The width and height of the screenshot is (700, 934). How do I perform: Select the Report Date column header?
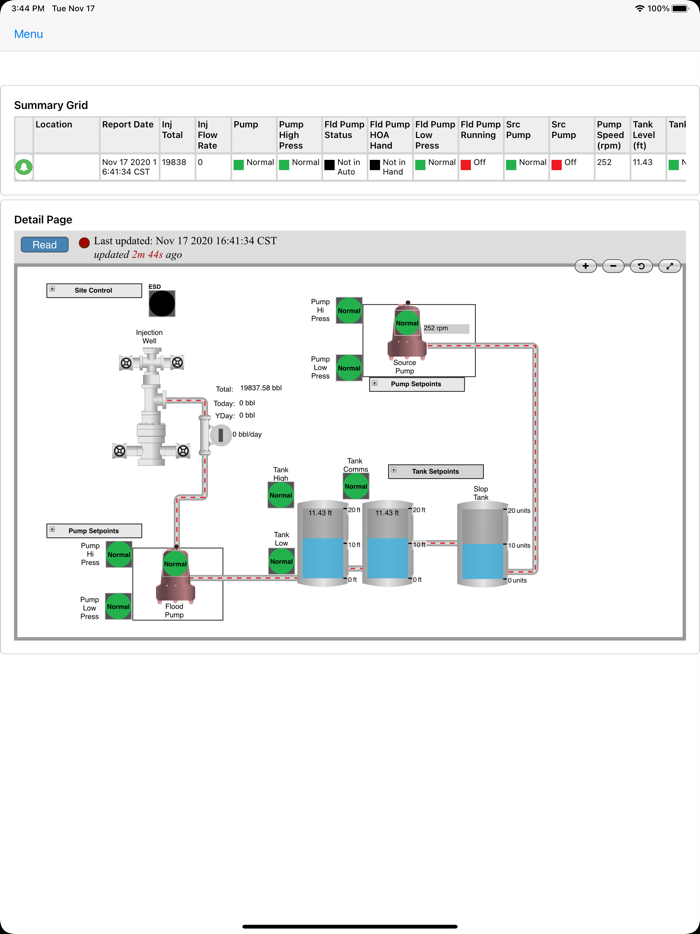pos(129,135)
